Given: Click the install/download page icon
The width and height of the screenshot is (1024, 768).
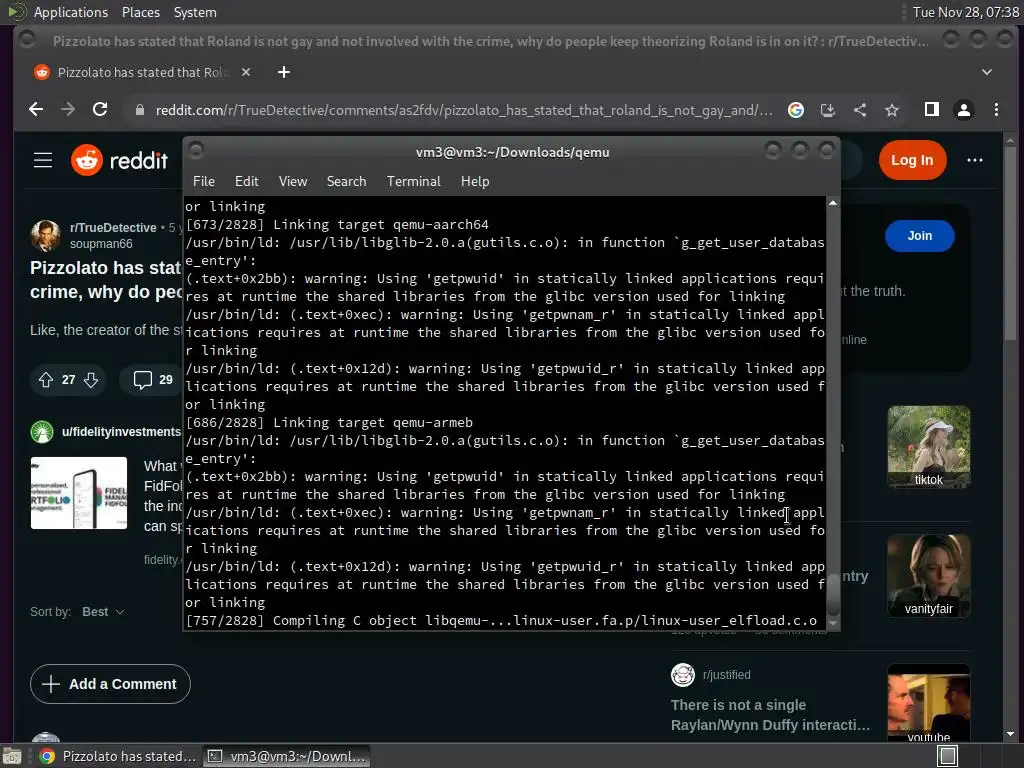Looking at the screenshot, I should tap(827, 110).
